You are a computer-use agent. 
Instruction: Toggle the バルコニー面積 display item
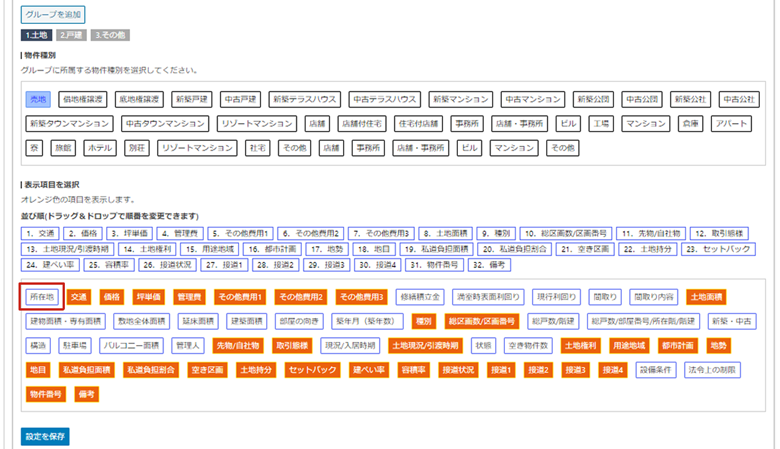[134, 346]
